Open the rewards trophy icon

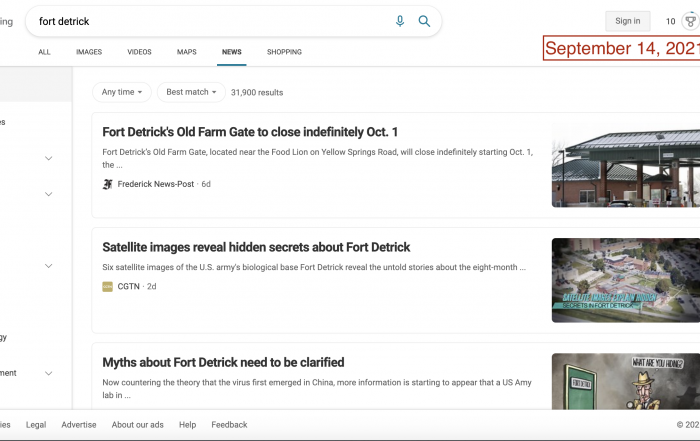coord(691,21)
